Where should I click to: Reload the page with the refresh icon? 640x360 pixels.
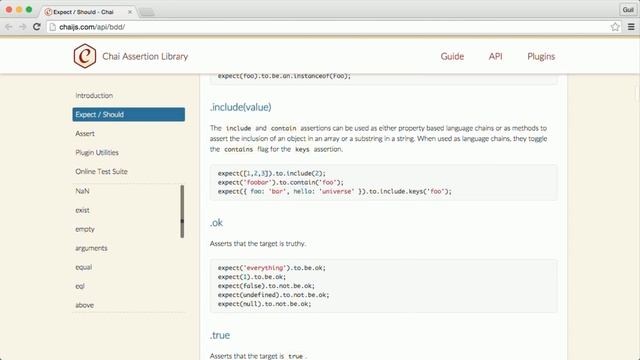click(x=36, y=27)
